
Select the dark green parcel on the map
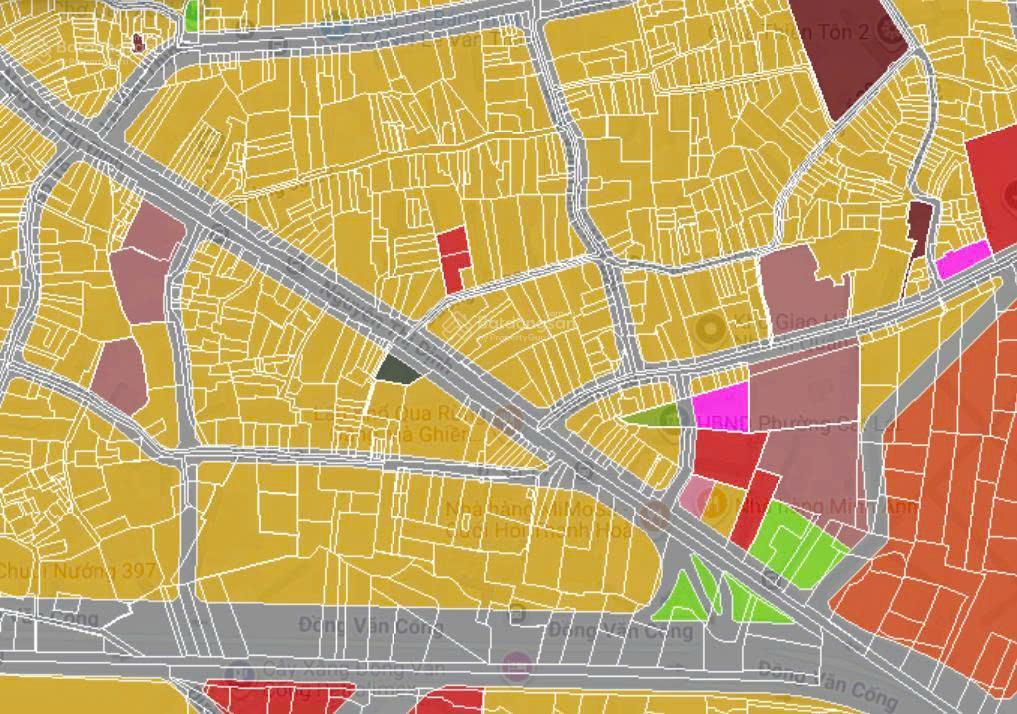398,370
